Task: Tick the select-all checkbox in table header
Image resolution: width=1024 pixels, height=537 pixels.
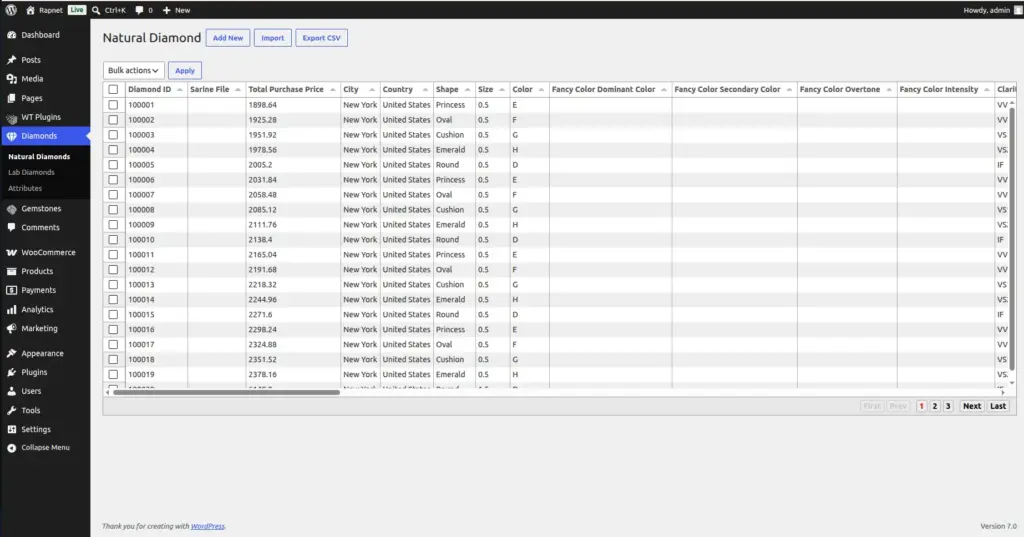Action: click(113, 90)
